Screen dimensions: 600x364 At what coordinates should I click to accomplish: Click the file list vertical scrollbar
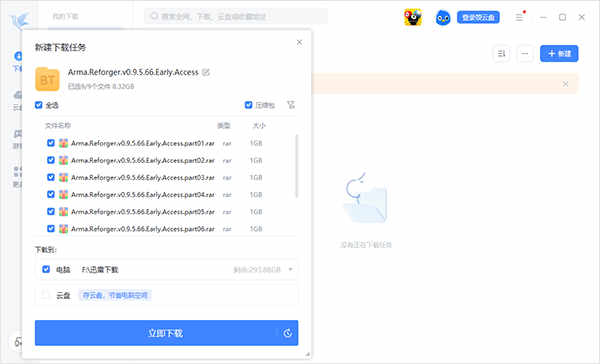click(297, 166)
